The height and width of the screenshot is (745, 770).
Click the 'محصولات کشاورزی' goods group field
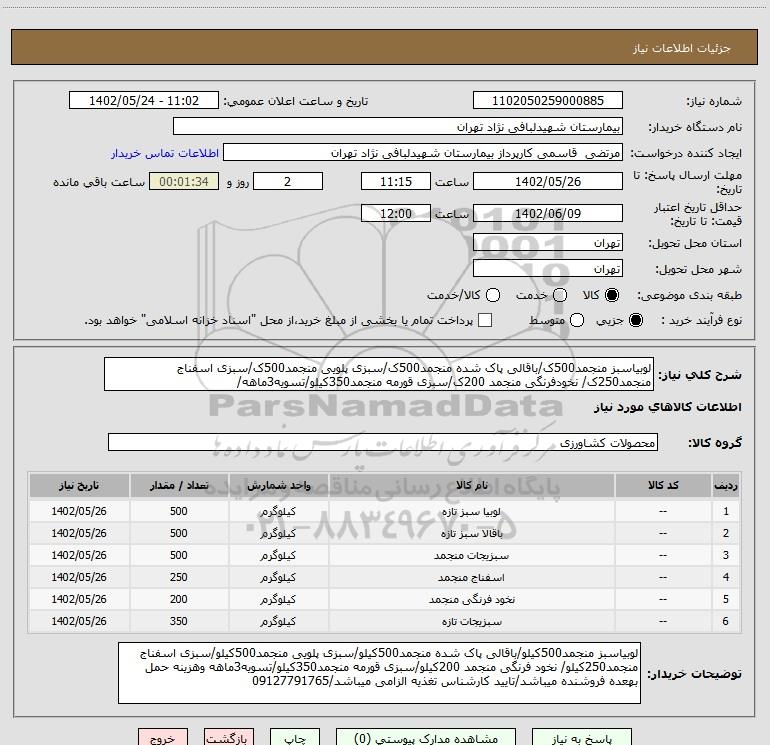coord(382,441)
